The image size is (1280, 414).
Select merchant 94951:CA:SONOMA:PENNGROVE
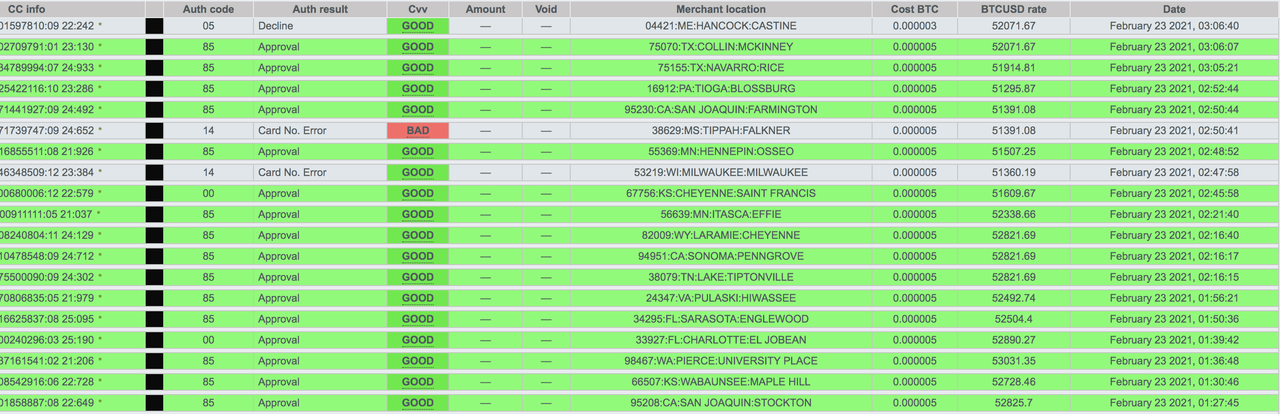click(x=720, y=257)
